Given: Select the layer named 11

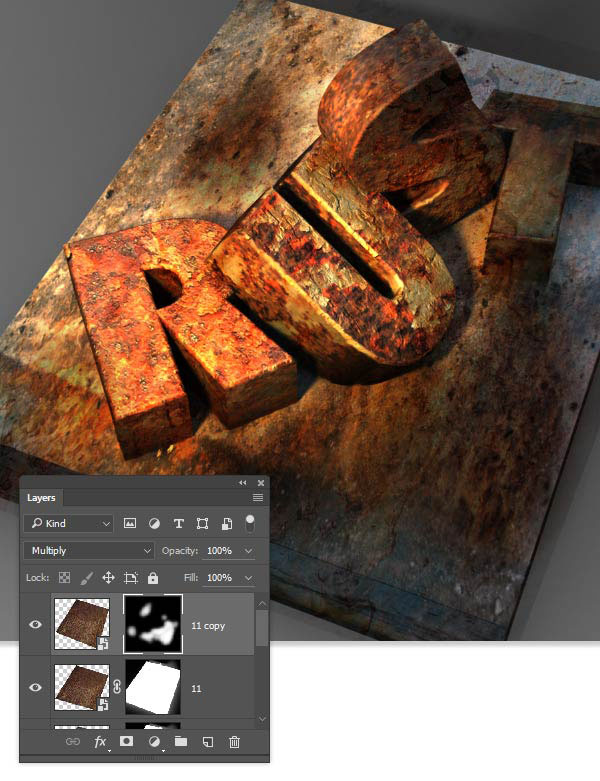Looking at the screenshot, I should [196, 689].
